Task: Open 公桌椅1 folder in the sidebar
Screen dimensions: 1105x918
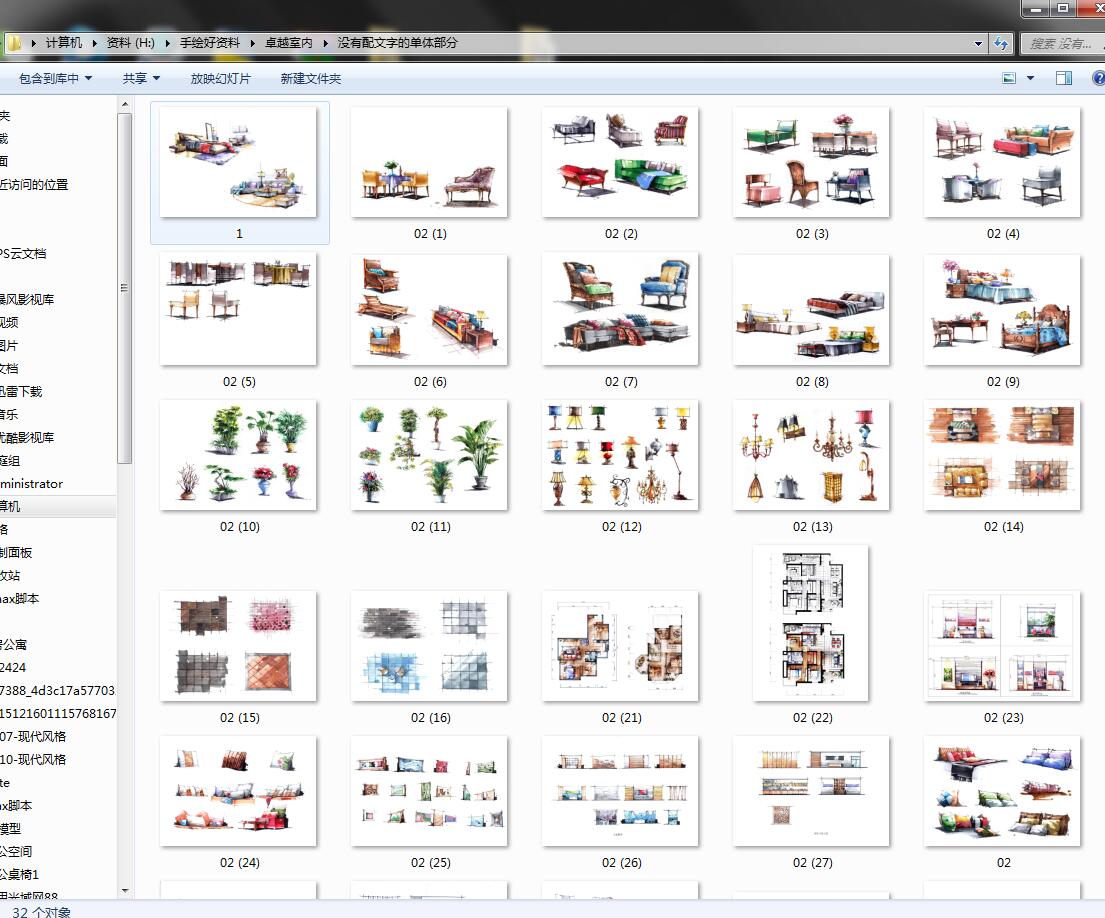Action: pyautogui.click(x=20, y=874)
